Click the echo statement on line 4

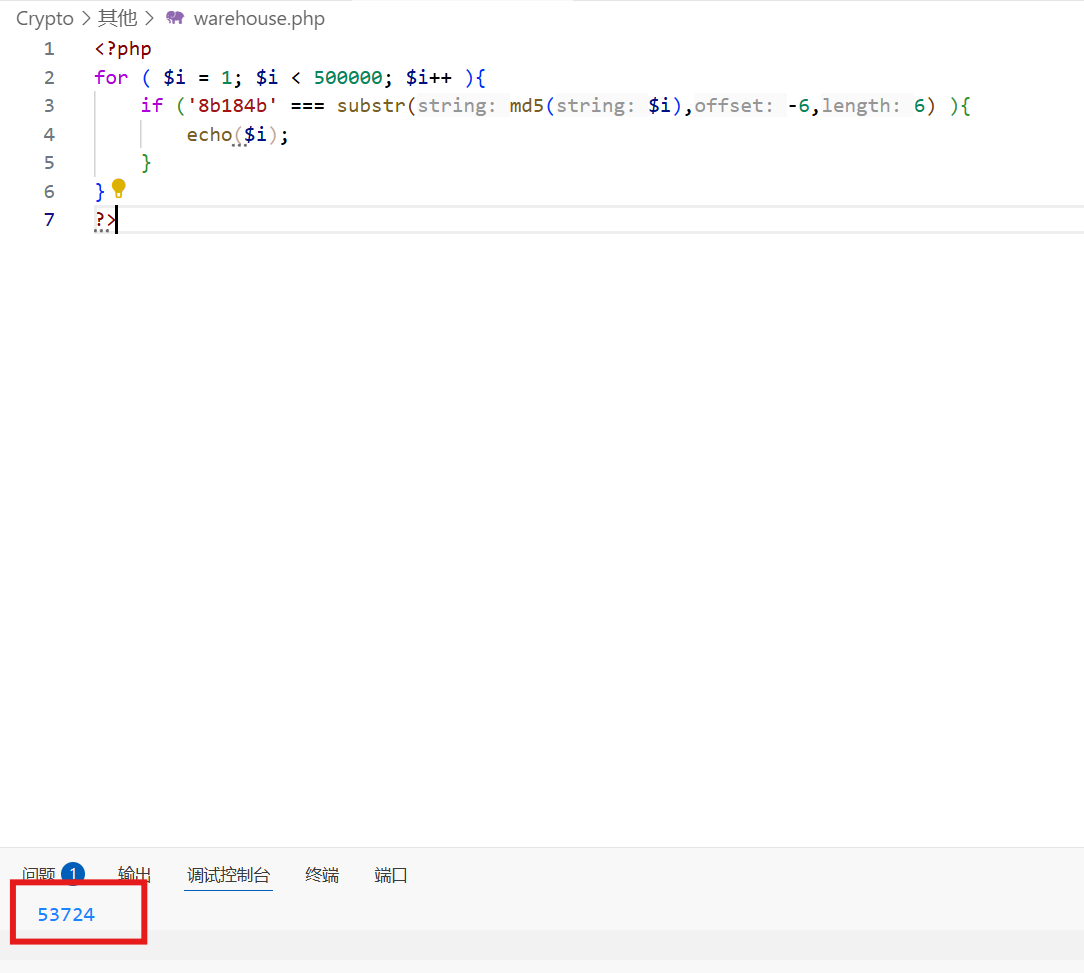[209, 134]
